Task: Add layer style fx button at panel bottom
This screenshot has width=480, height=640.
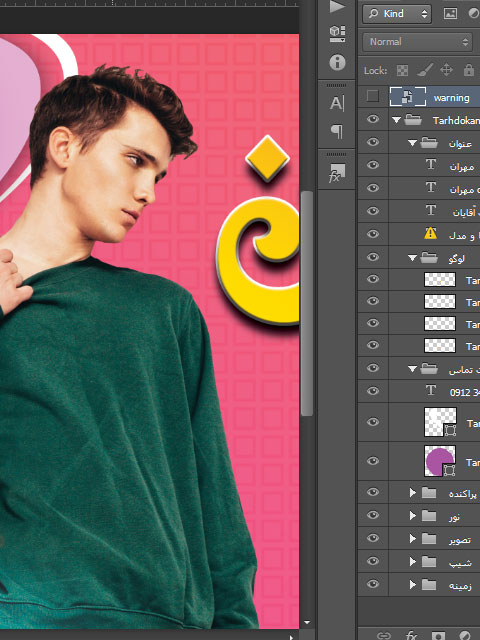Action: coord(411,635)
